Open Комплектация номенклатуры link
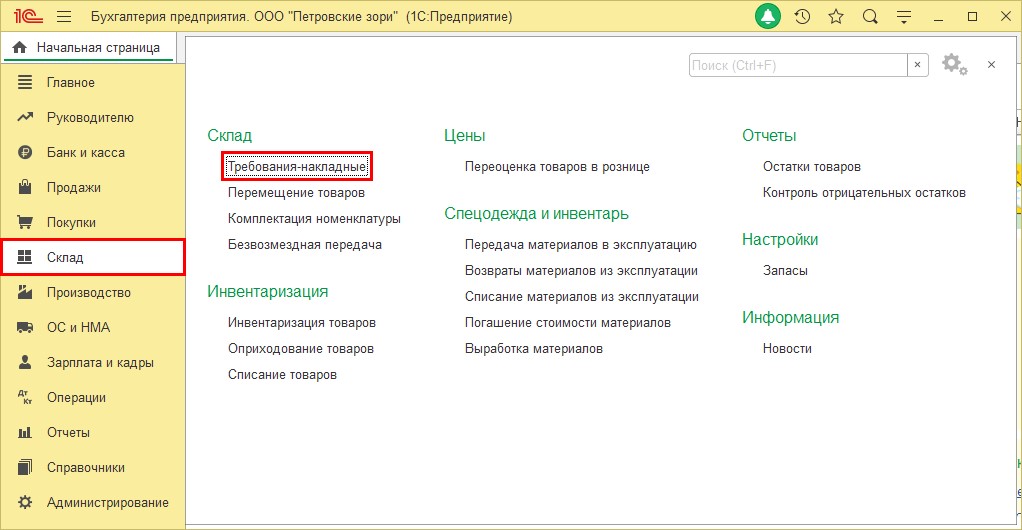 pos(314,219)
